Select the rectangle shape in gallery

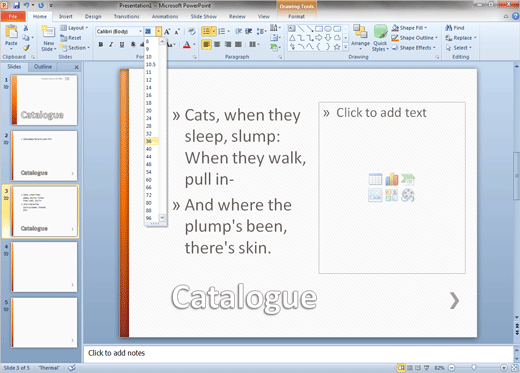tap(319, 29)
